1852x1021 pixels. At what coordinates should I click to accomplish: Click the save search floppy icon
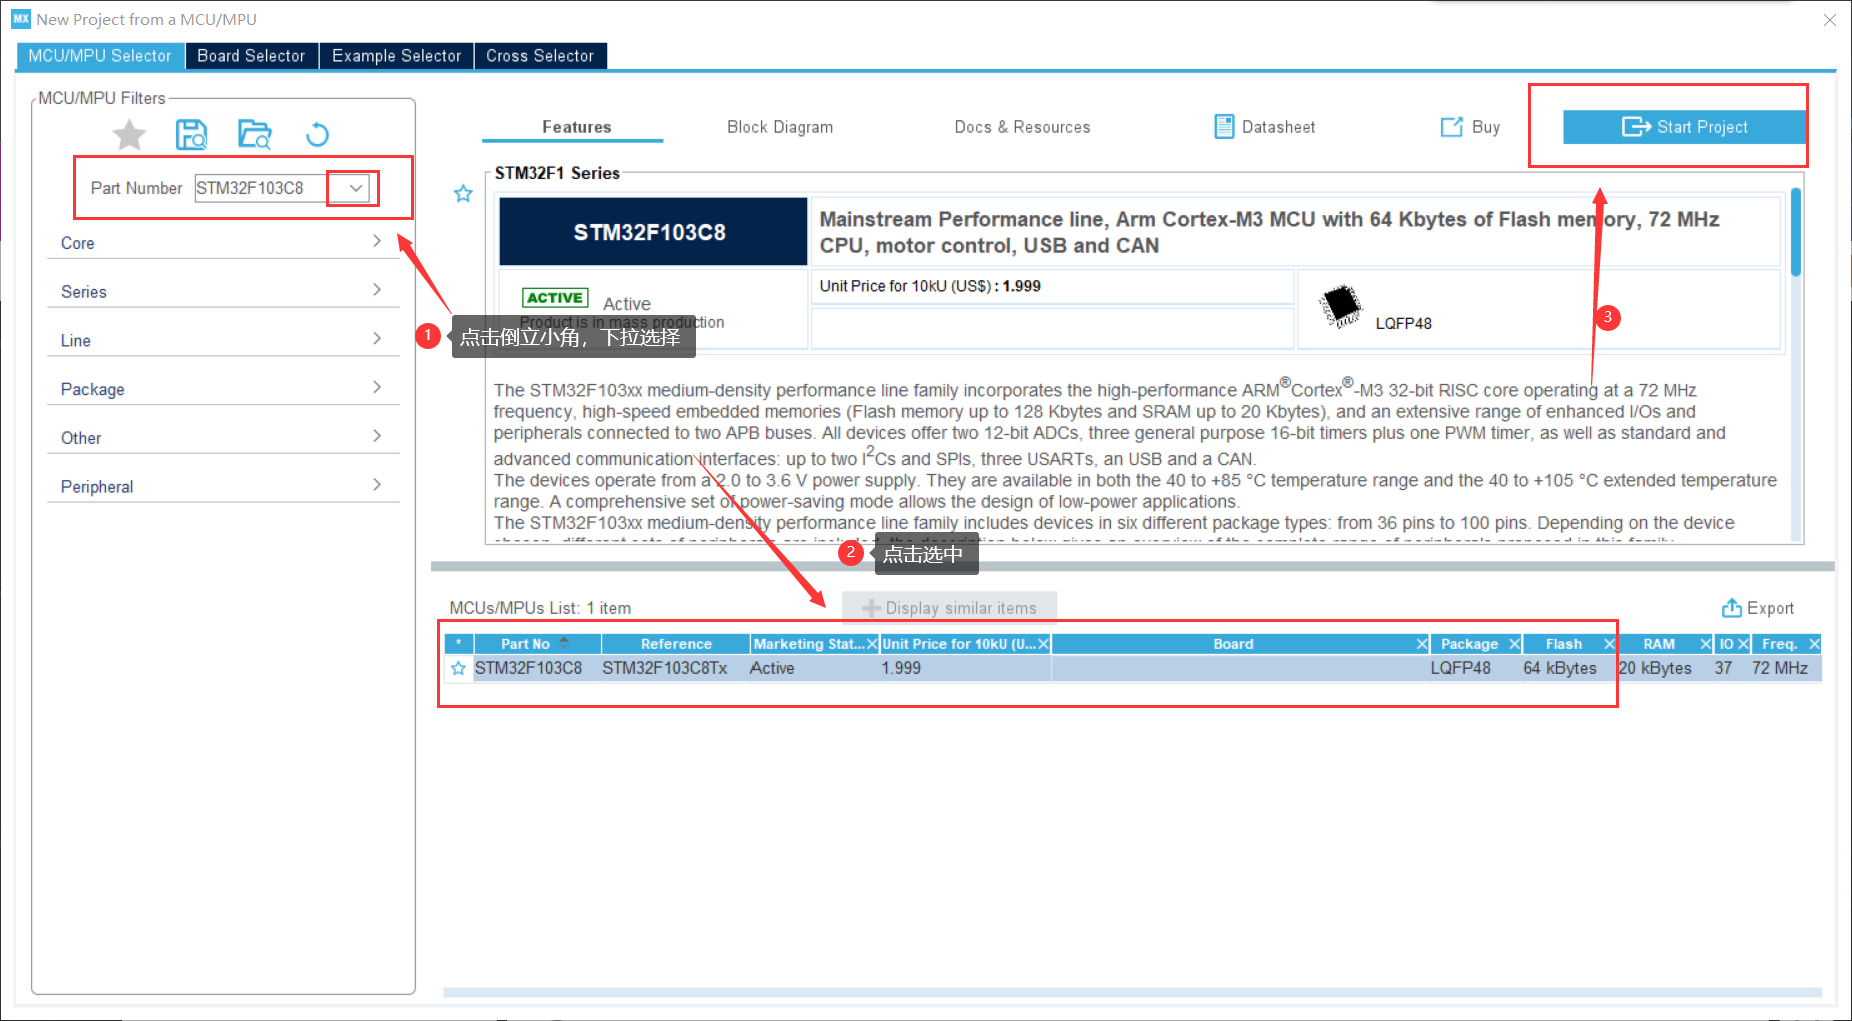pos(191,134)
